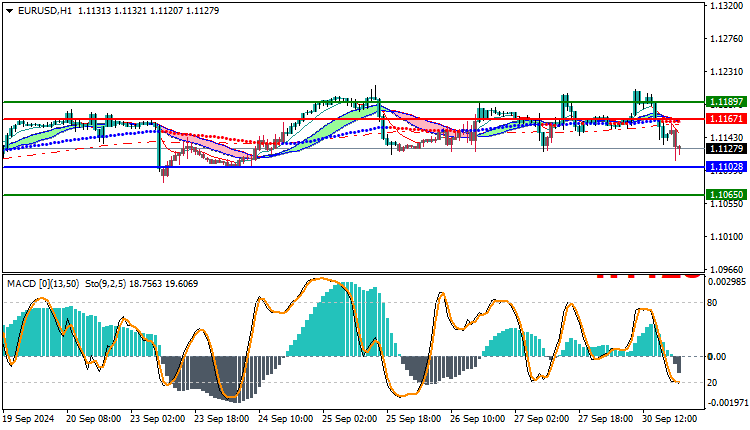Image resolution: width=750 pixels, height=430 pixels.
Task: Click the stochastic 20 level label
Action: point(712,383)
